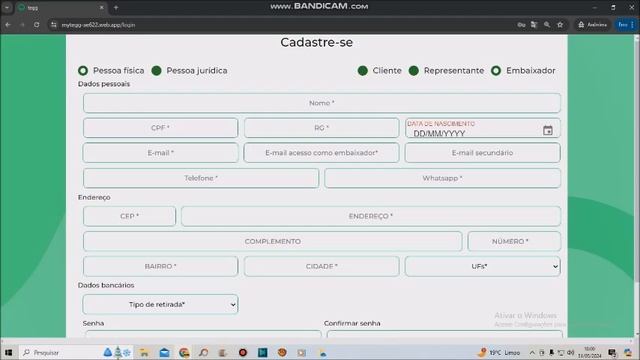
Task: Click into the ENDEREÇO field
Action: click(371, 216)
